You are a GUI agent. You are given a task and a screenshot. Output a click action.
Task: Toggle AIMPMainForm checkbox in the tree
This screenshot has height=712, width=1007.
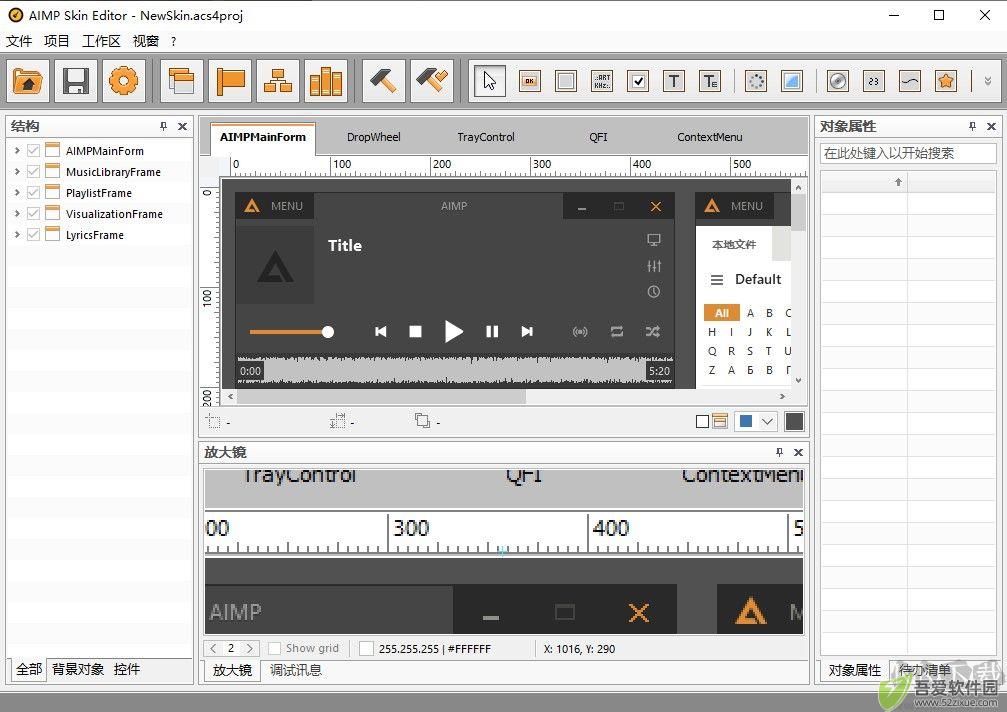point(33,151)
